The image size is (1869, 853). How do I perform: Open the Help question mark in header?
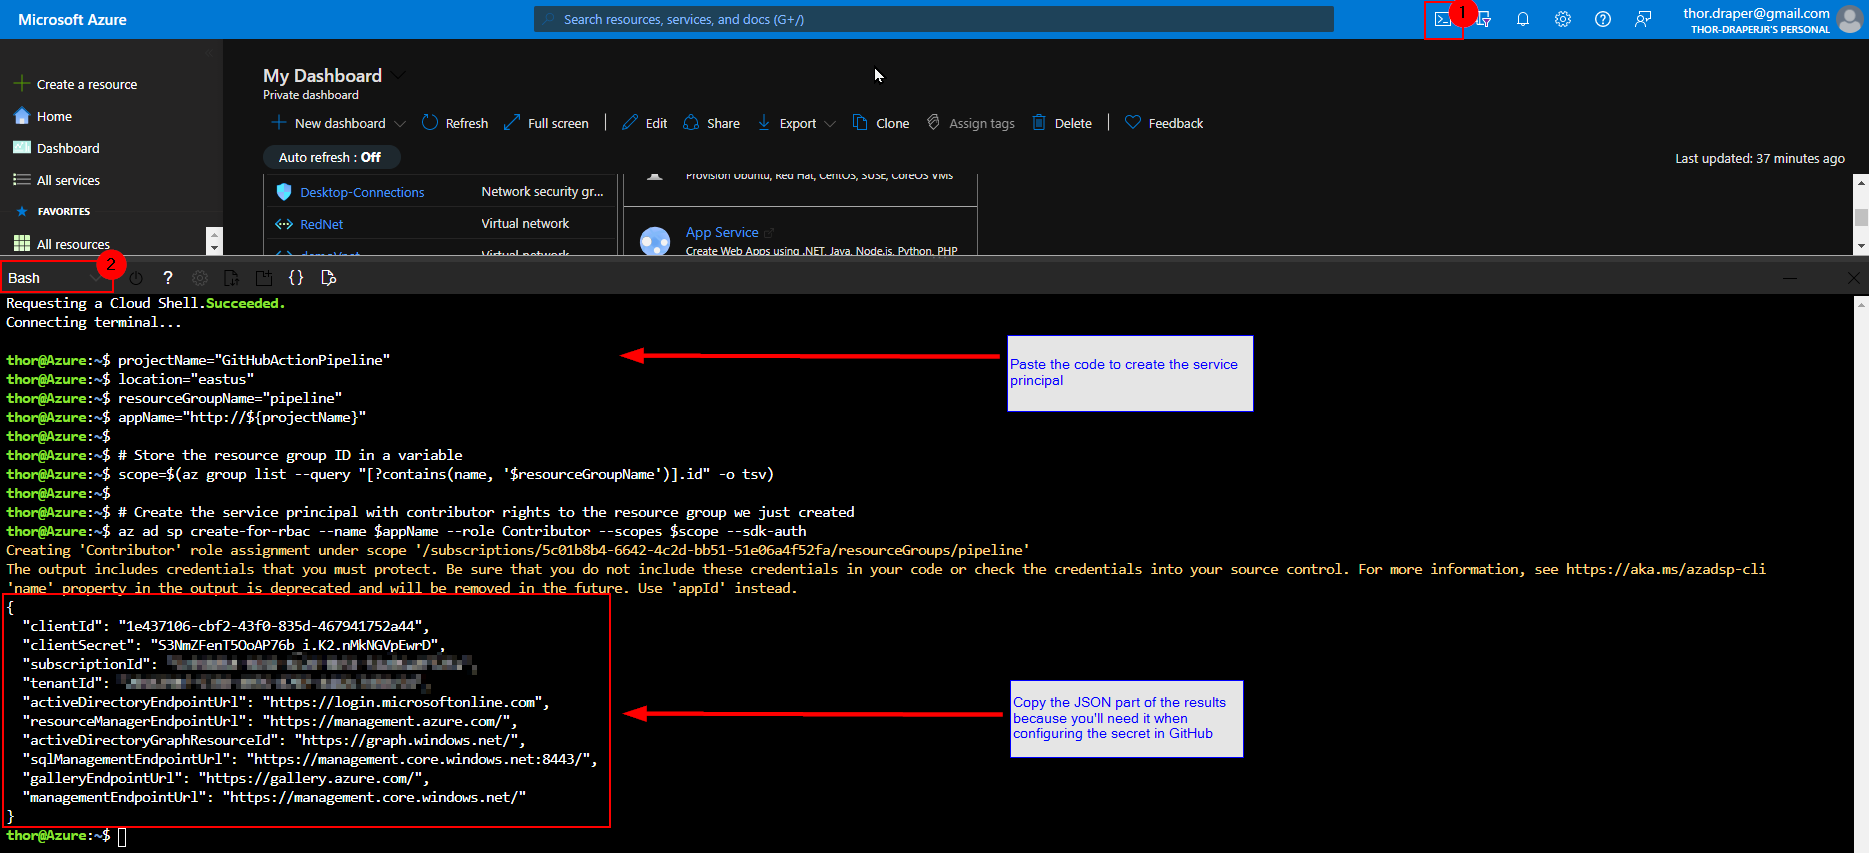click(x=1603, y=19)
